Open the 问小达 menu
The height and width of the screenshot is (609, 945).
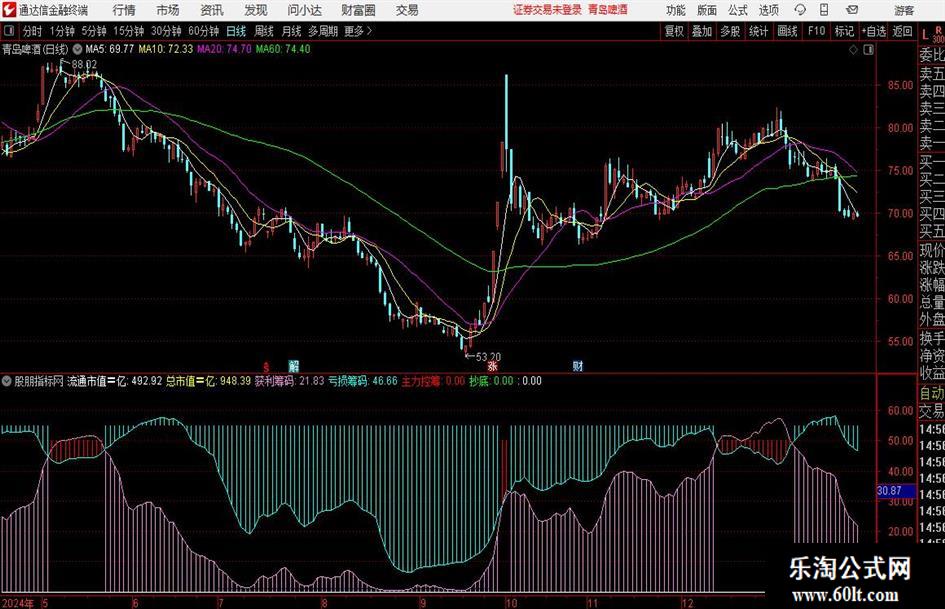coord(304,10)
